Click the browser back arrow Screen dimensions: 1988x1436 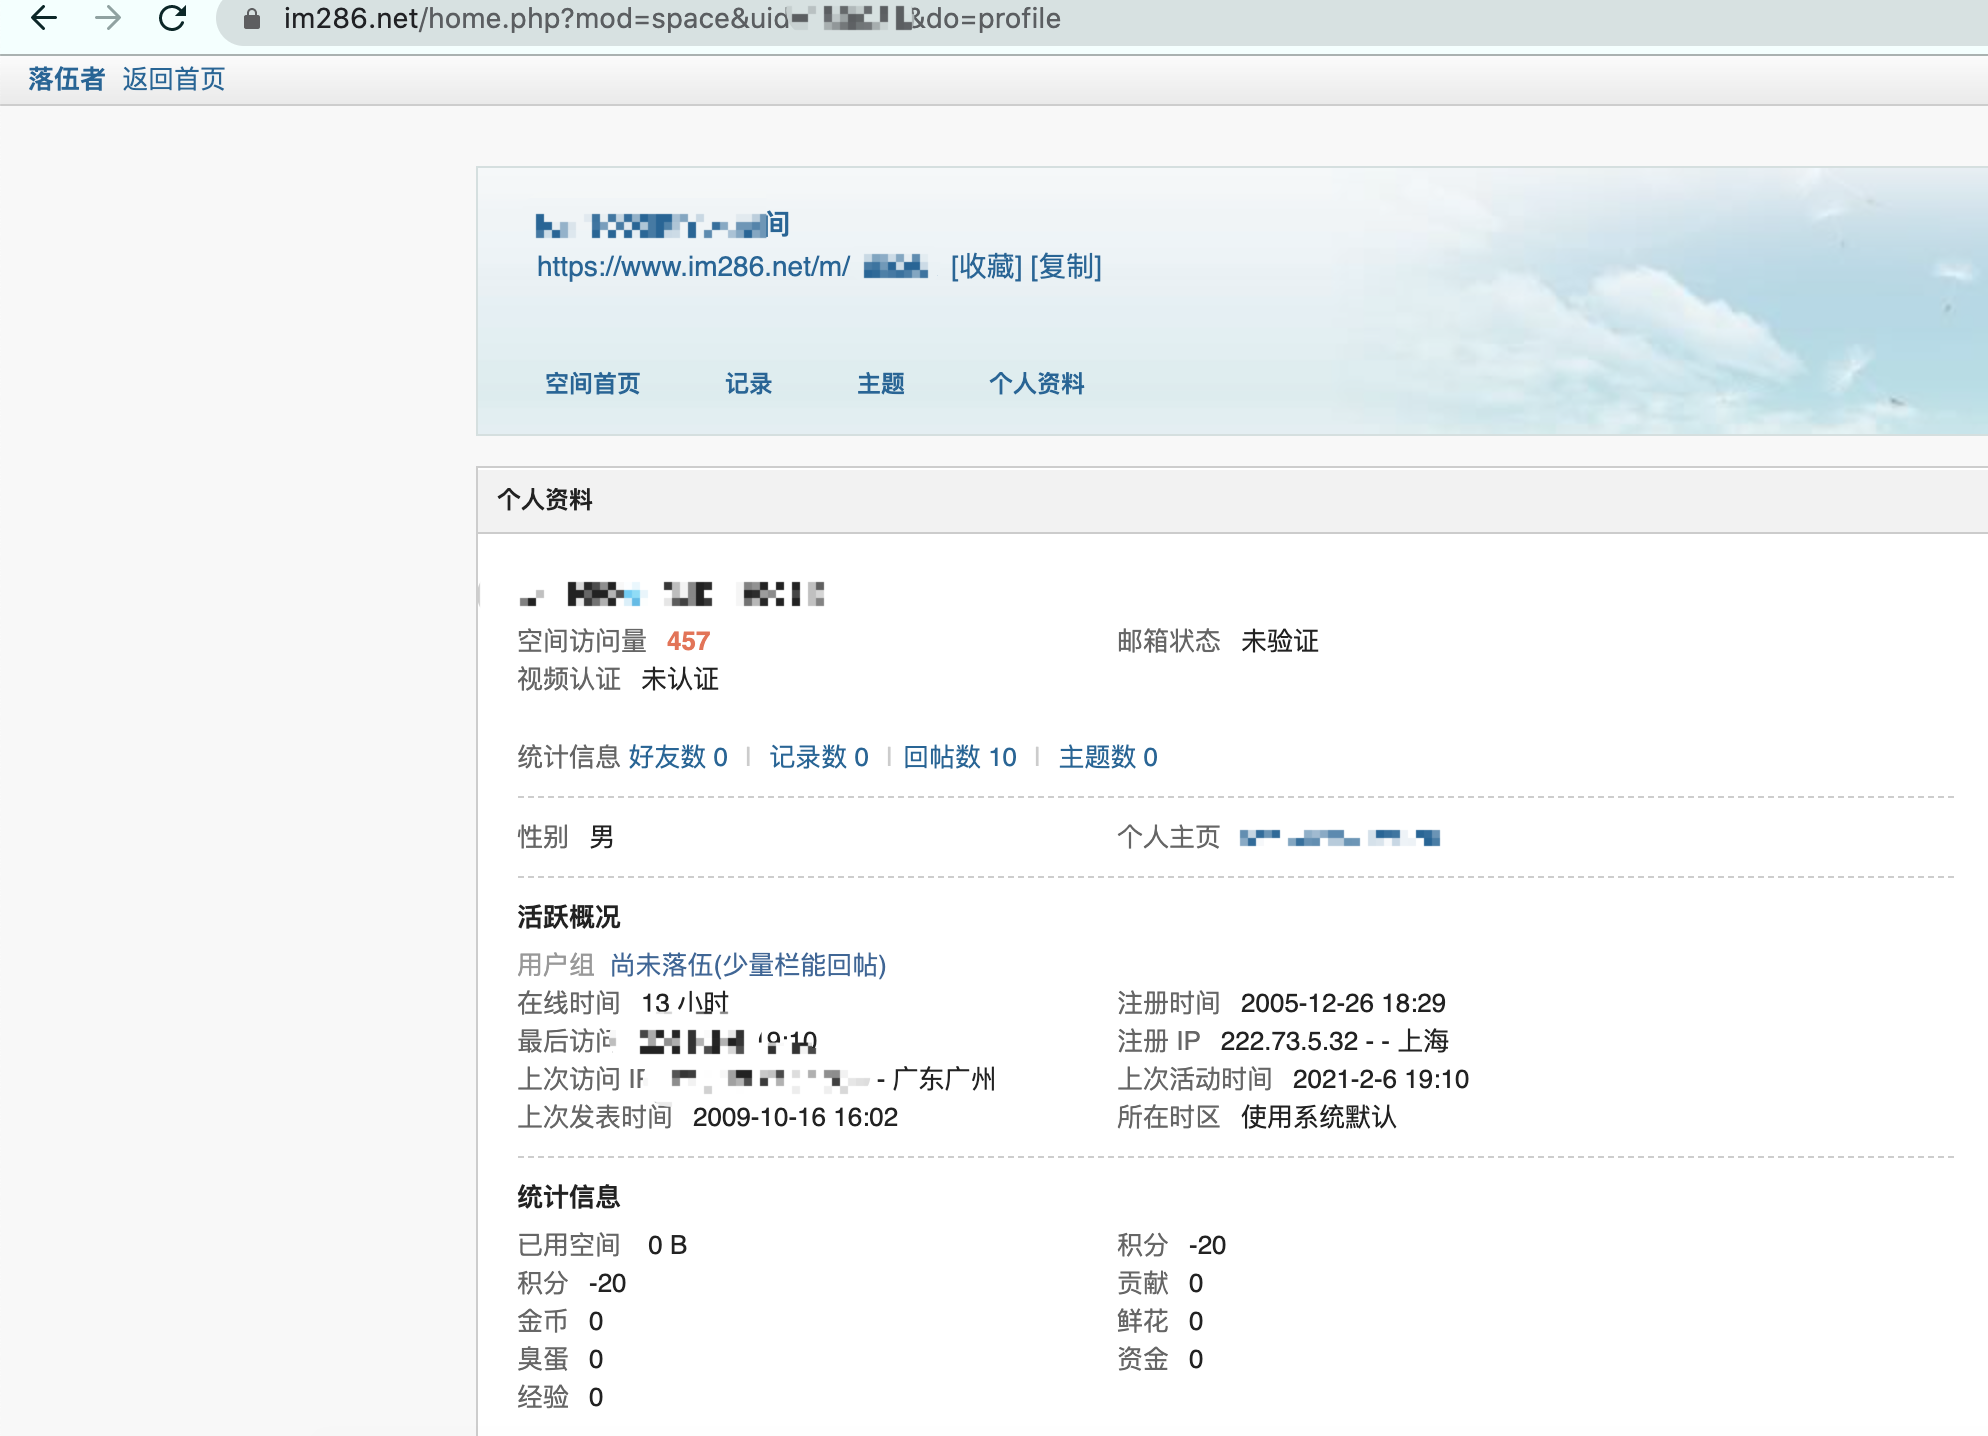[44, 18]
